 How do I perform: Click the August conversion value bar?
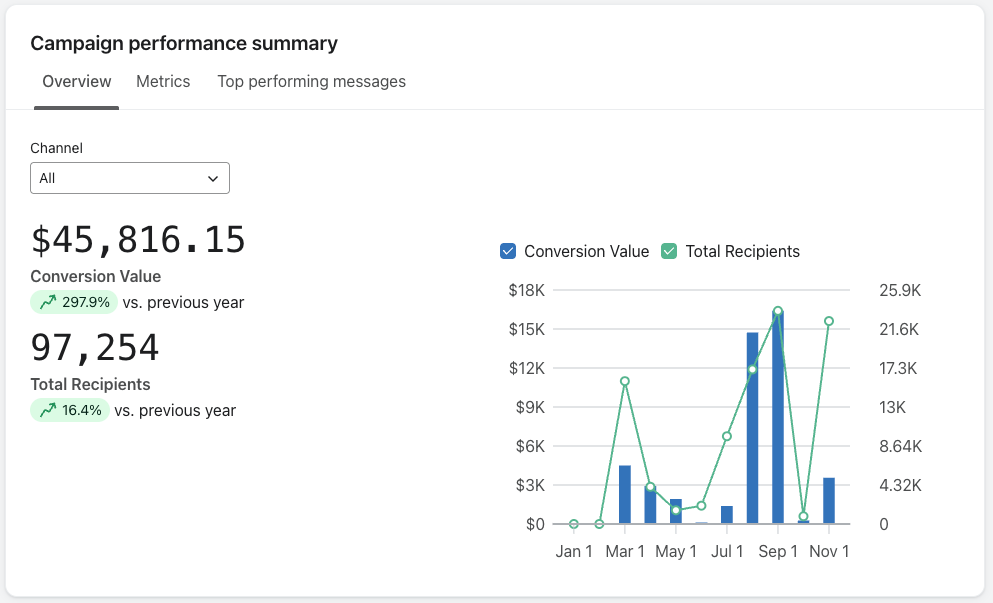(x=752, y=430)
